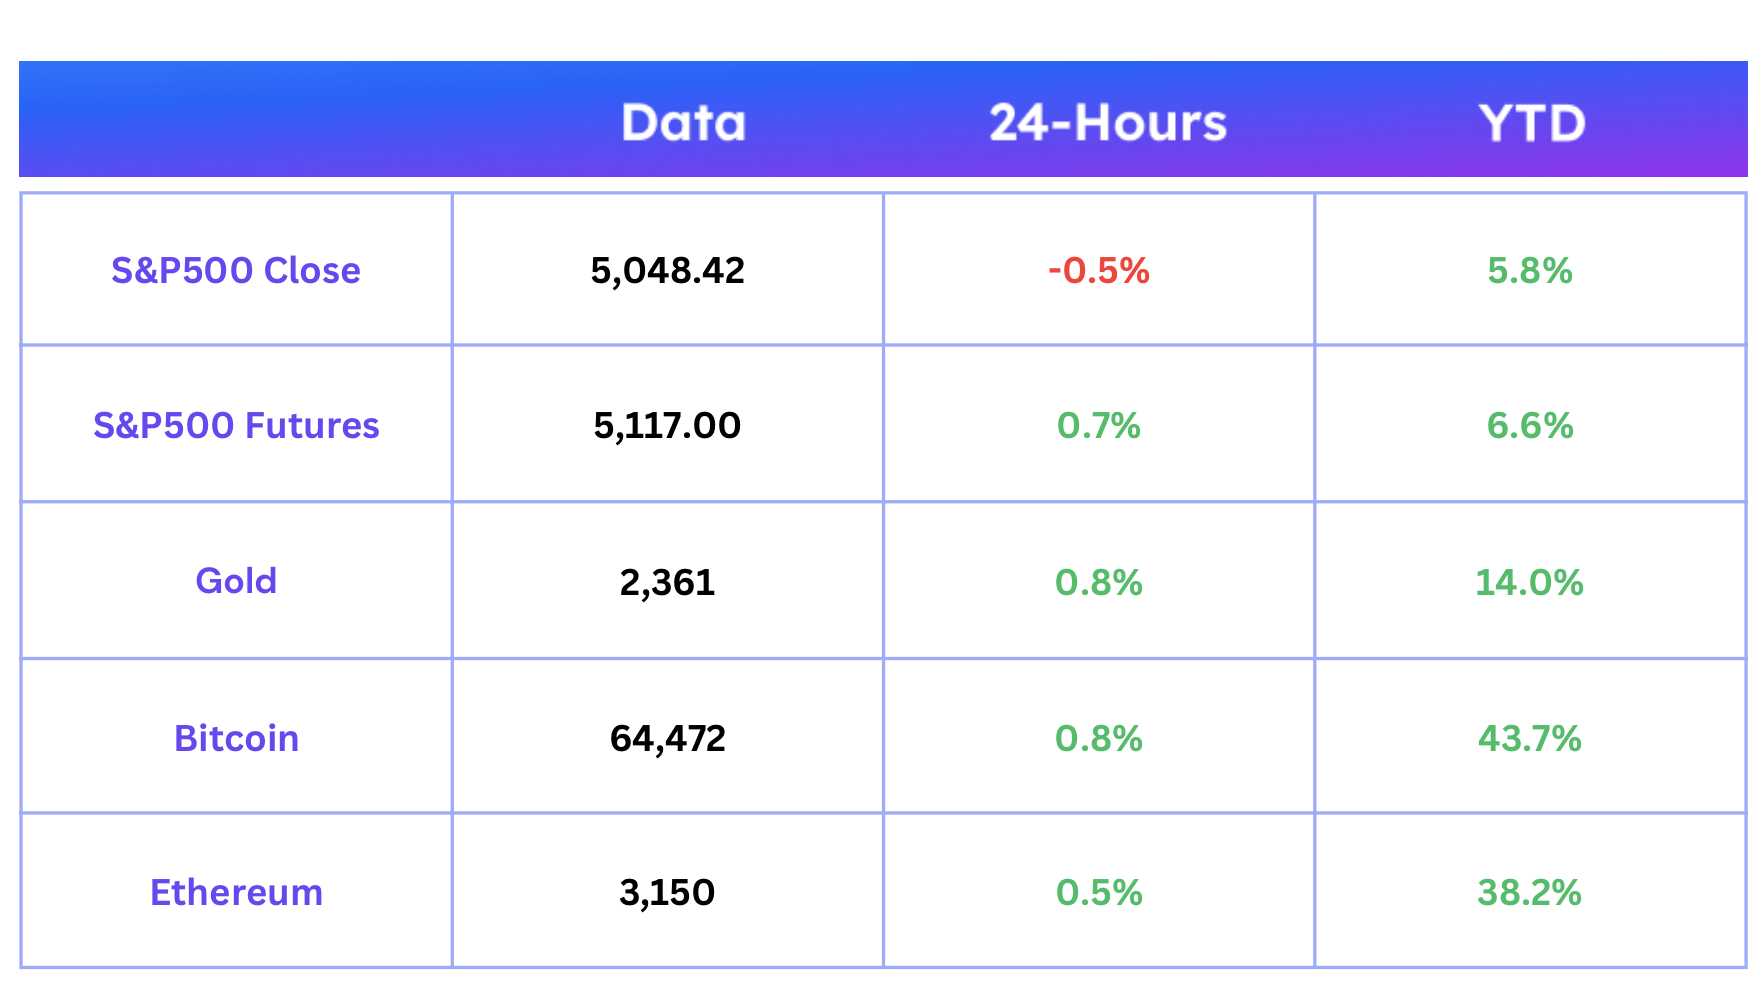Click the Bitcoin price 64,472
1762x982 pixels.
pos(668,739)
